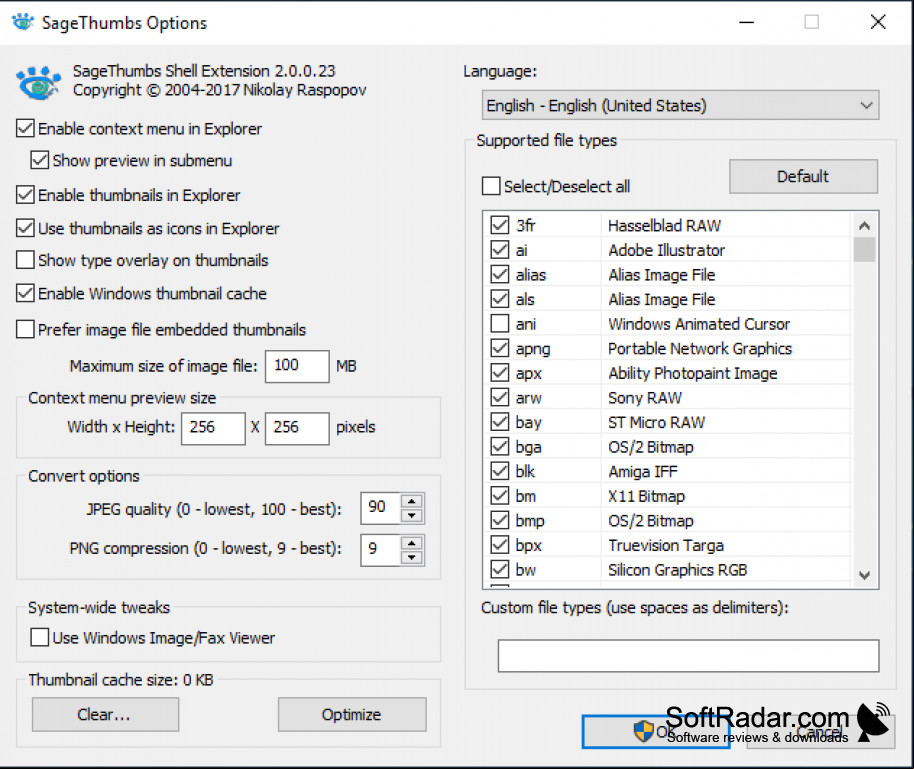Select the Windows Animated Cursor description
Image resolution: width=914 pixels, height=769 pixels.
click(699, 324)
